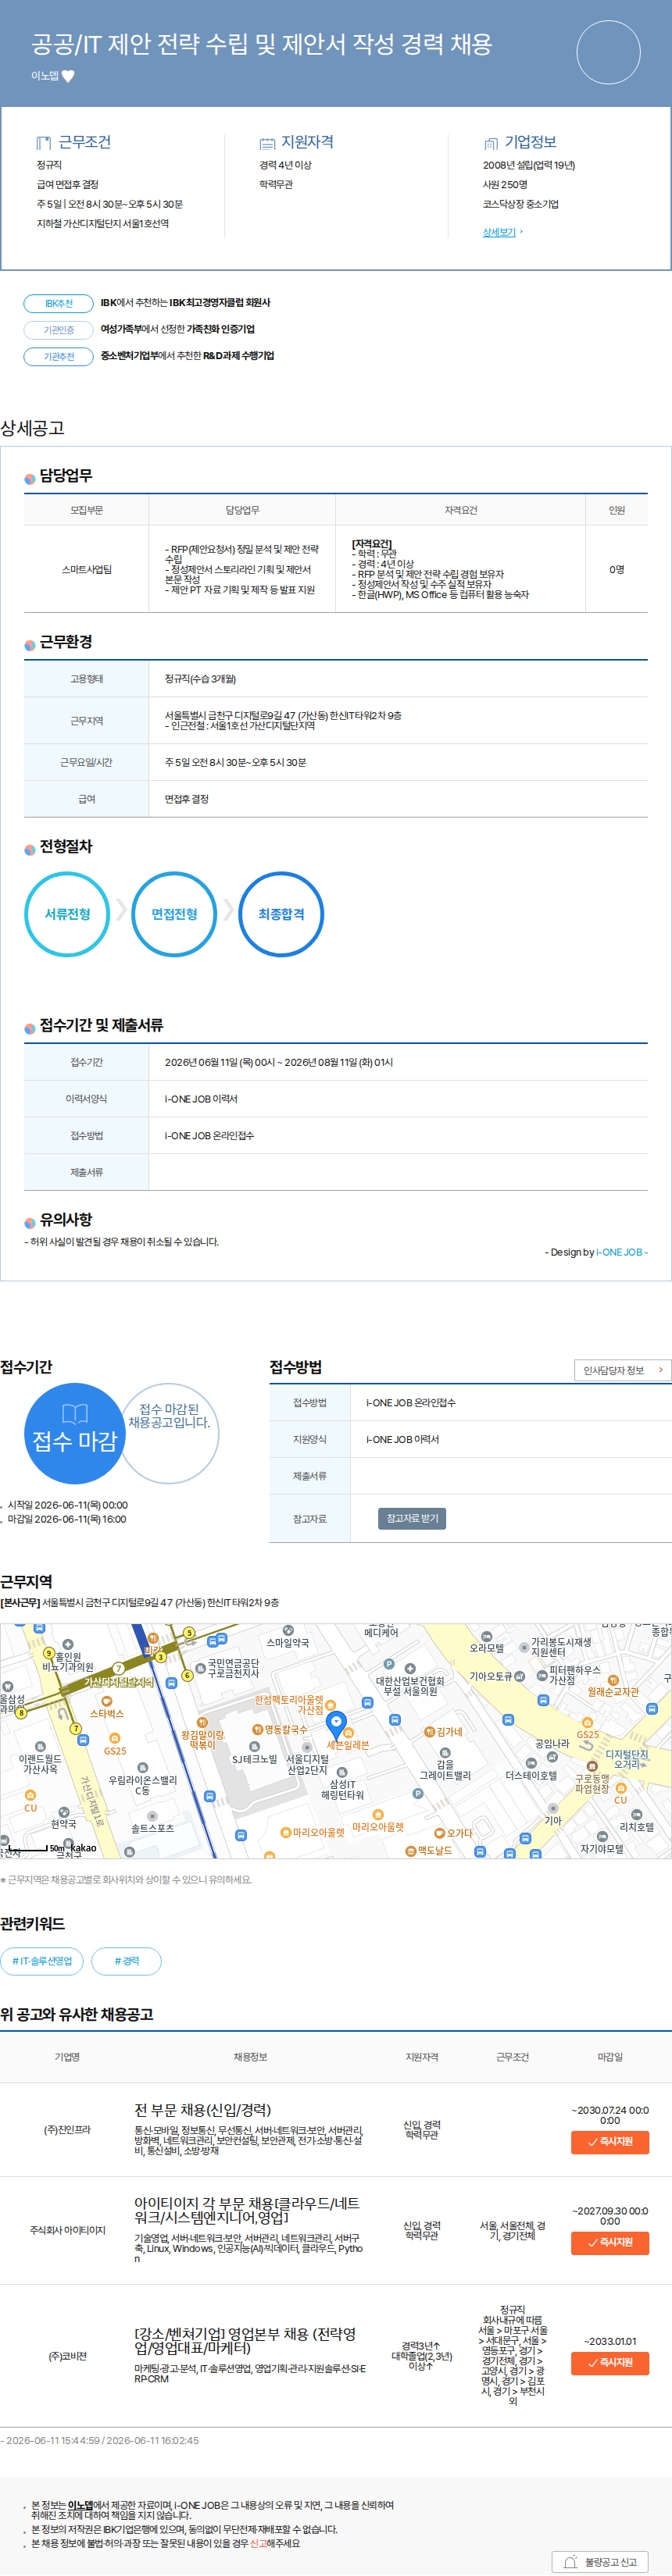Viewport: 672px width, 2576px height.
Task: Click the 오가다 cafe marker
Action: pos(439,1833)
